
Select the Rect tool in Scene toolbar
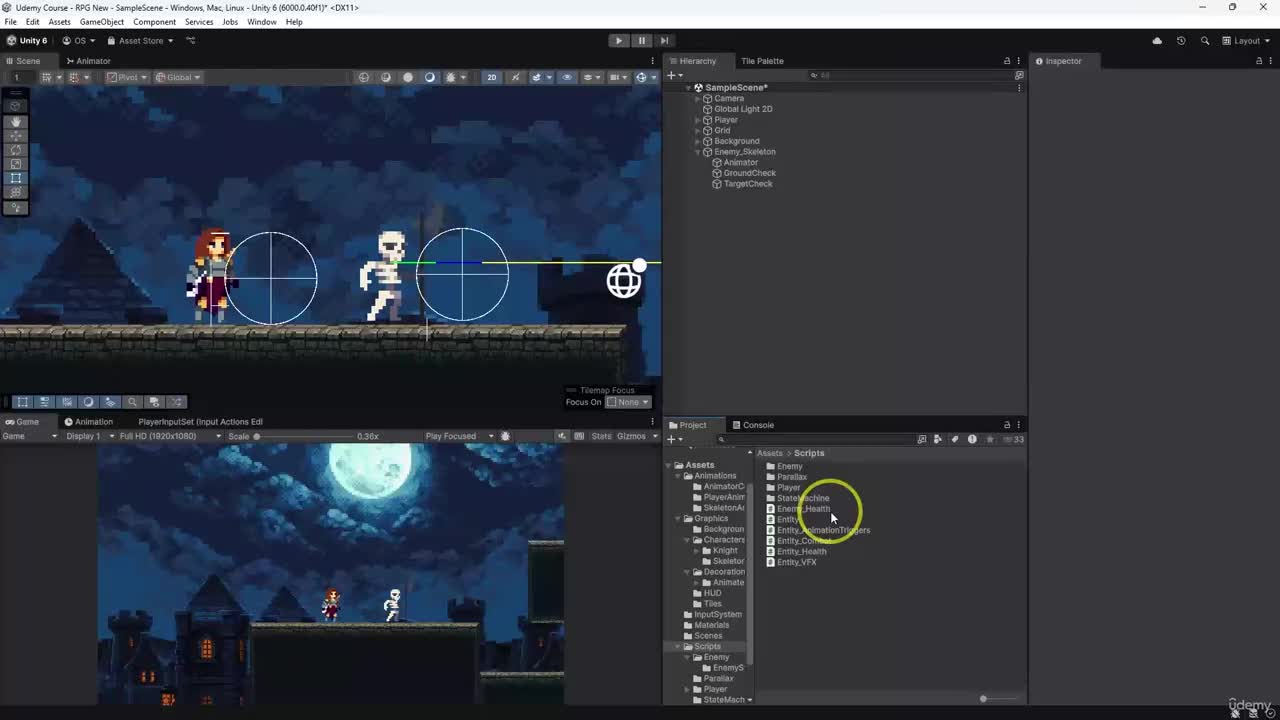tap(16, 178)
